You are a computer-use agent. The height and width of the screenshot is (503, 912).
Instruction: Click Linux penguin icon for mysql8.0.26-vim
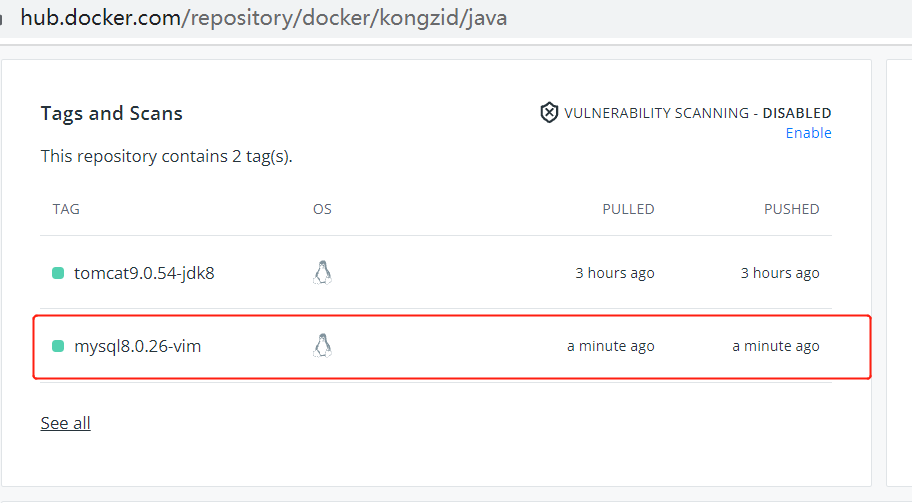322,346
